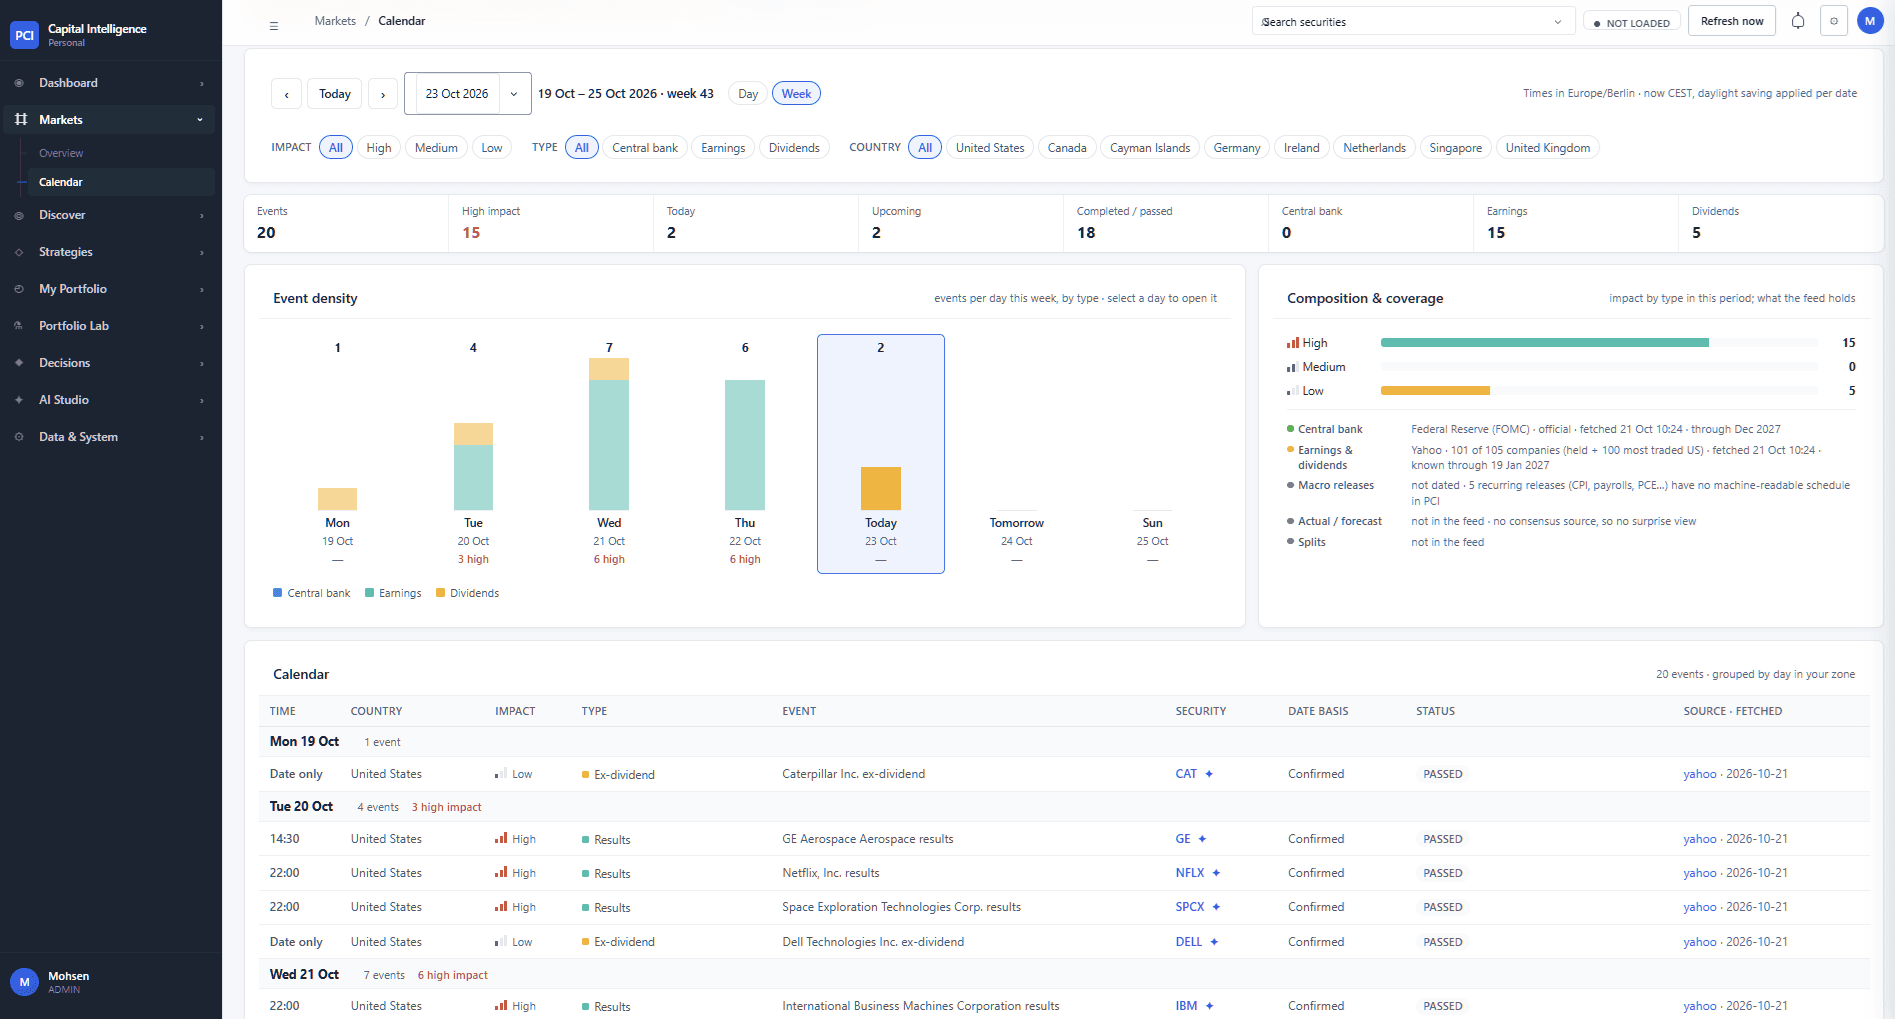Viewport: 1895px width, 1019px height.
Task: Click the Data & System sidebar icon
Action: [19, 437]
